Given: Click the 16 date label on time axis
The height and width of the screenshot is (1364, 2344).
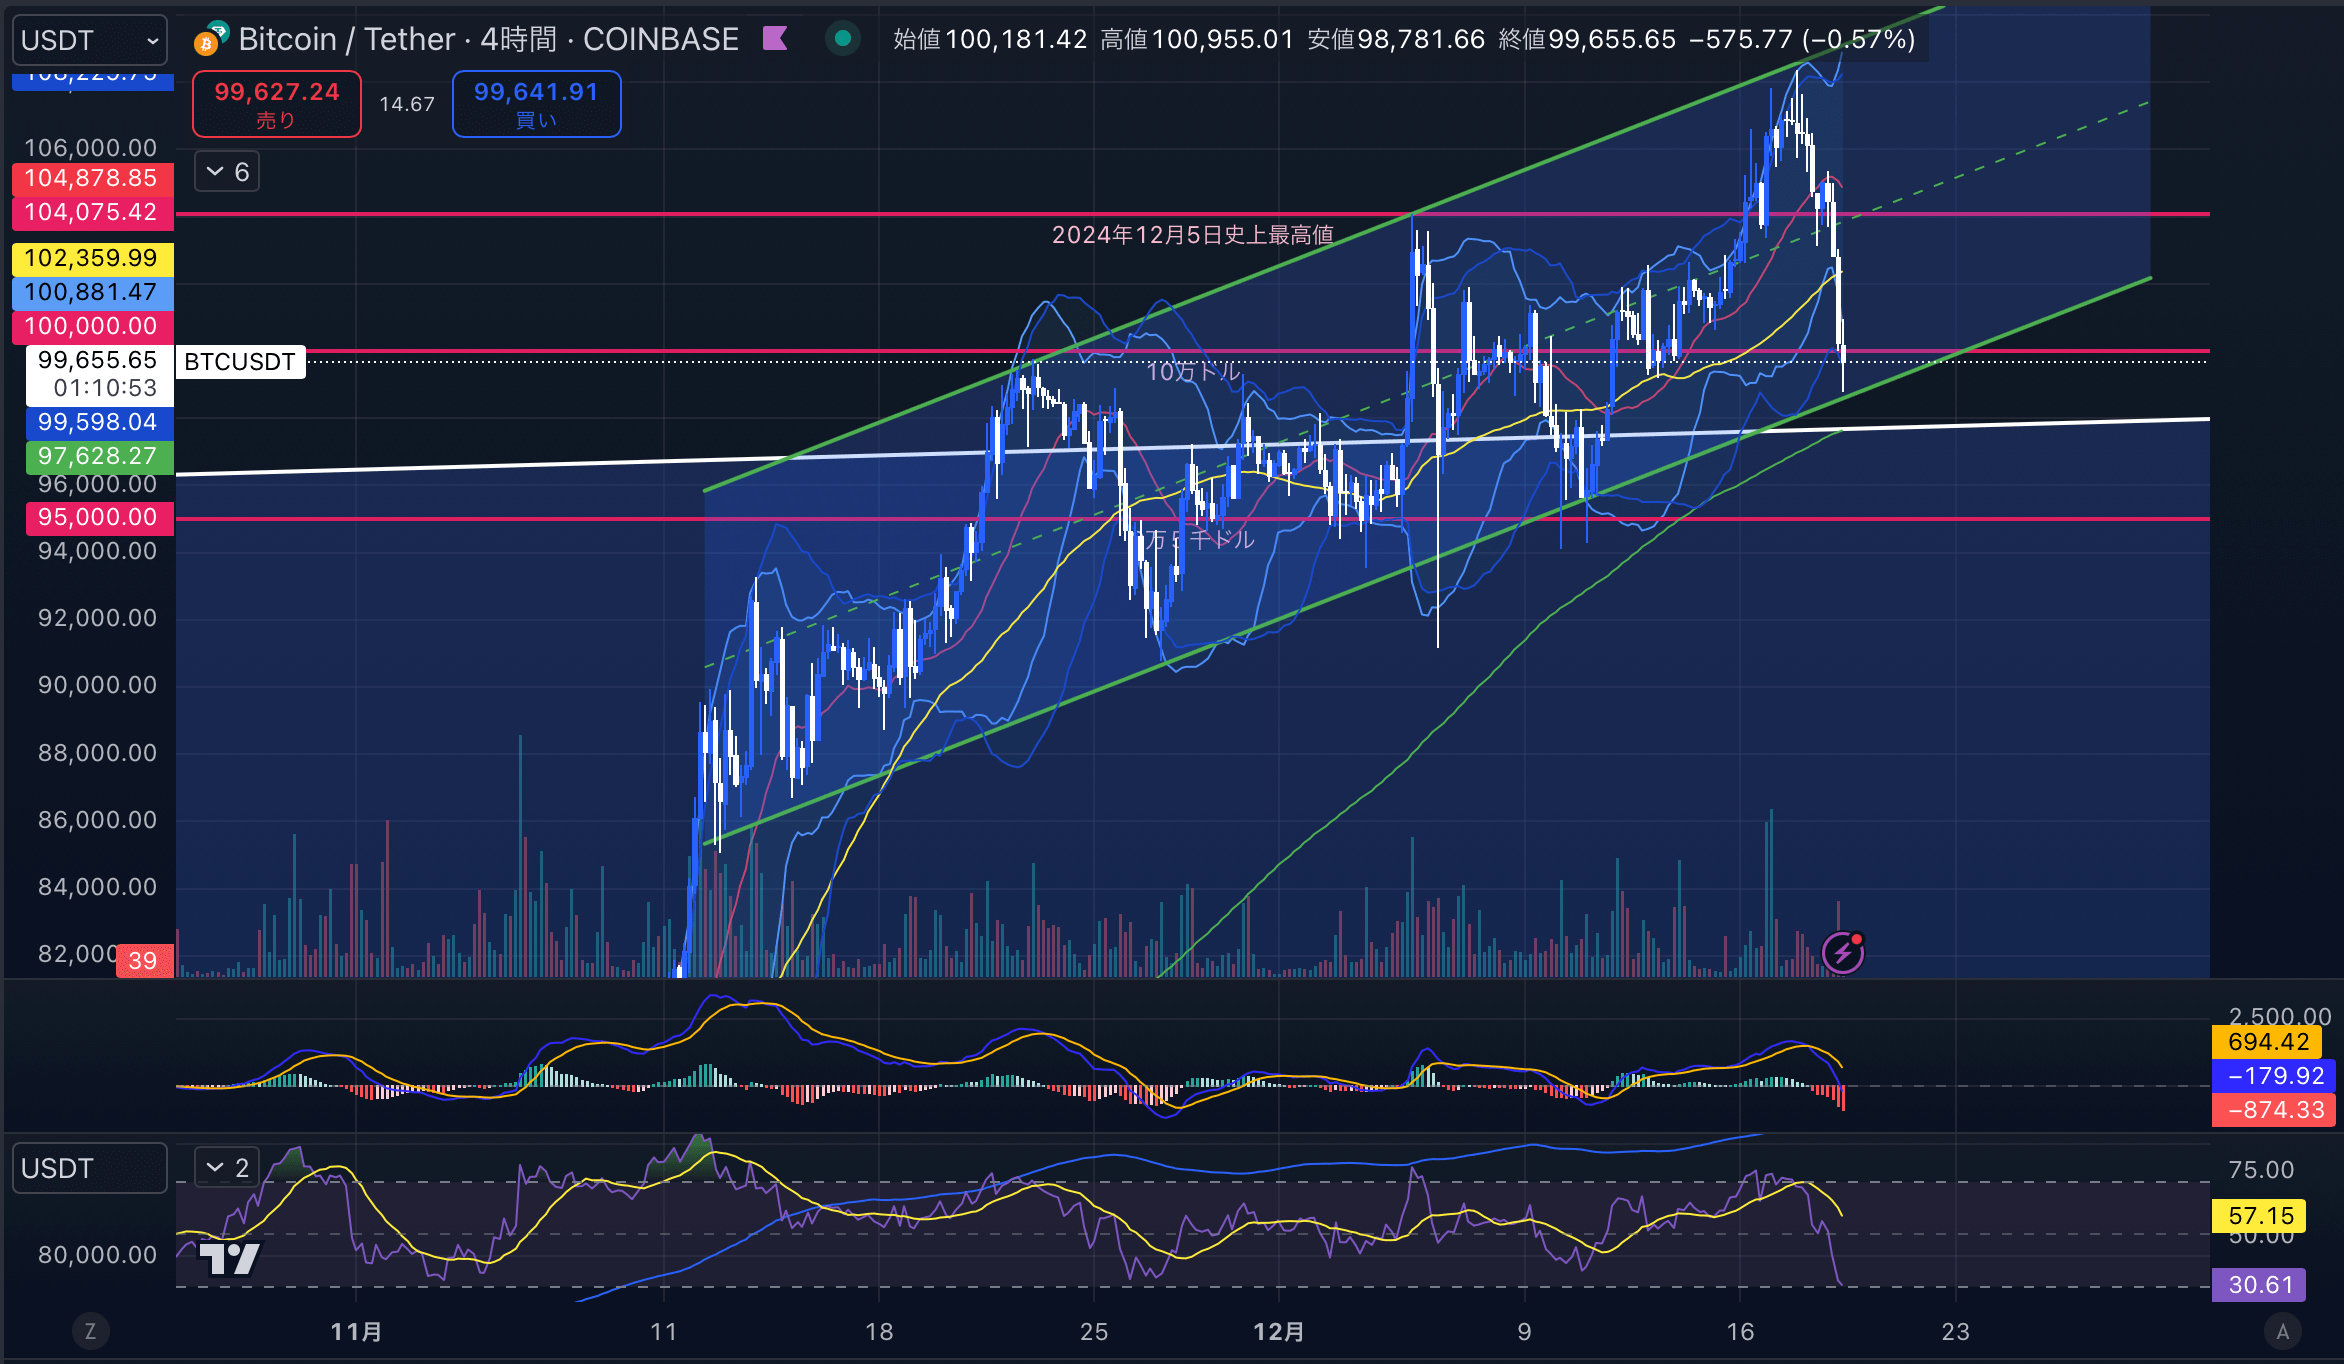Looking at the screenshot, I should (x=1740, y=1332).
